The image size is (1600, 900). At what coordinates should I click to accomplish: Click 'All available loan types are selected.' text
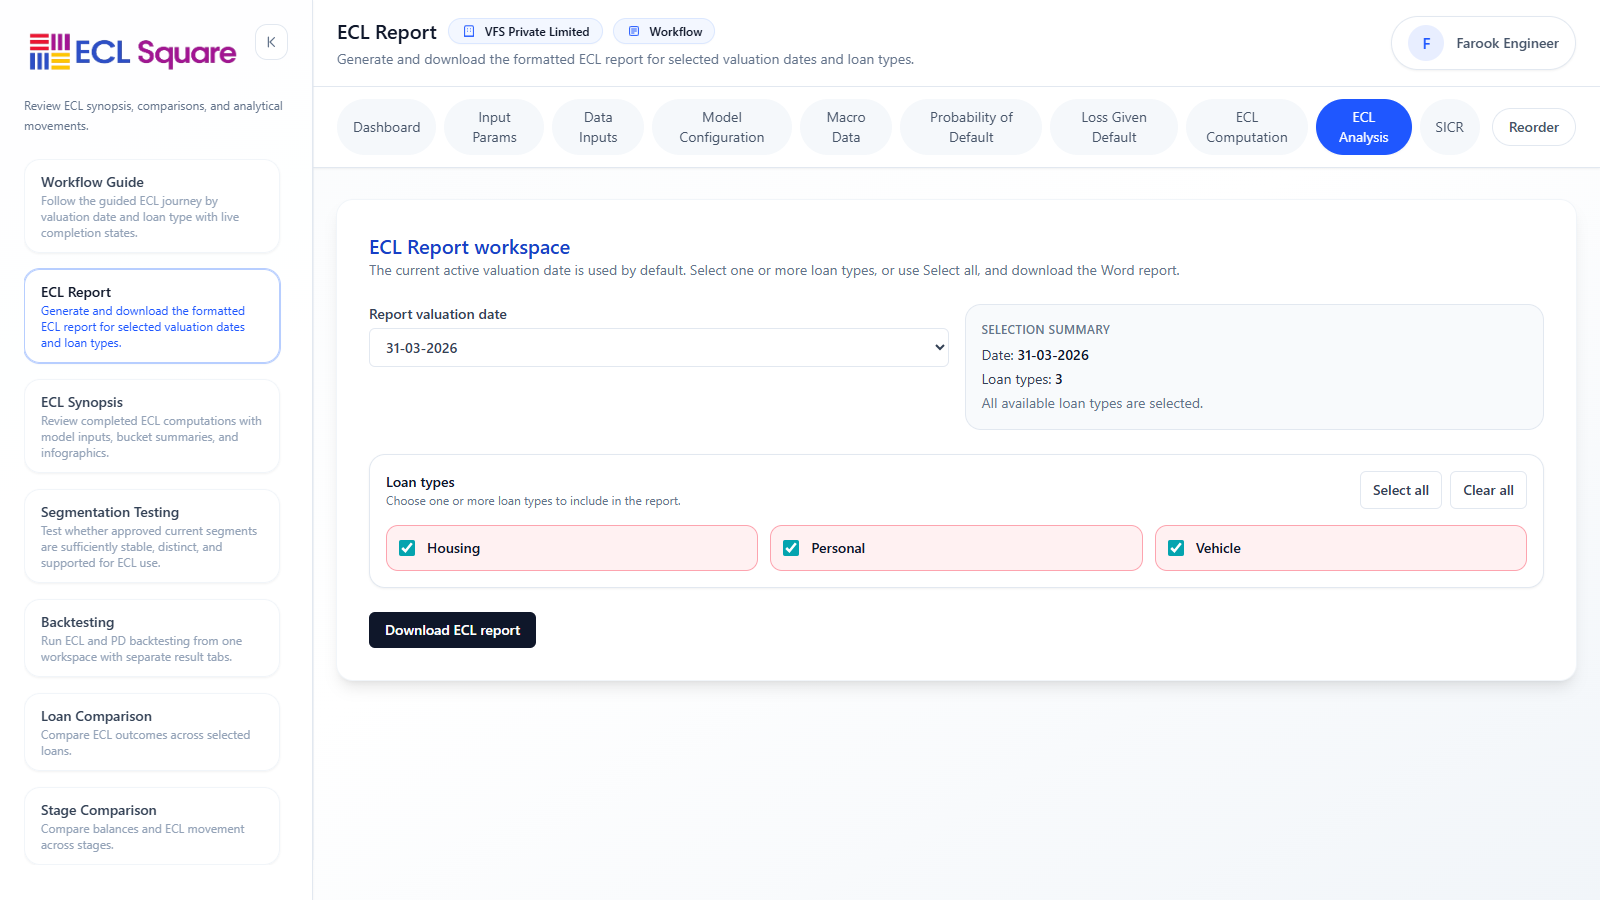(1092, 403)
